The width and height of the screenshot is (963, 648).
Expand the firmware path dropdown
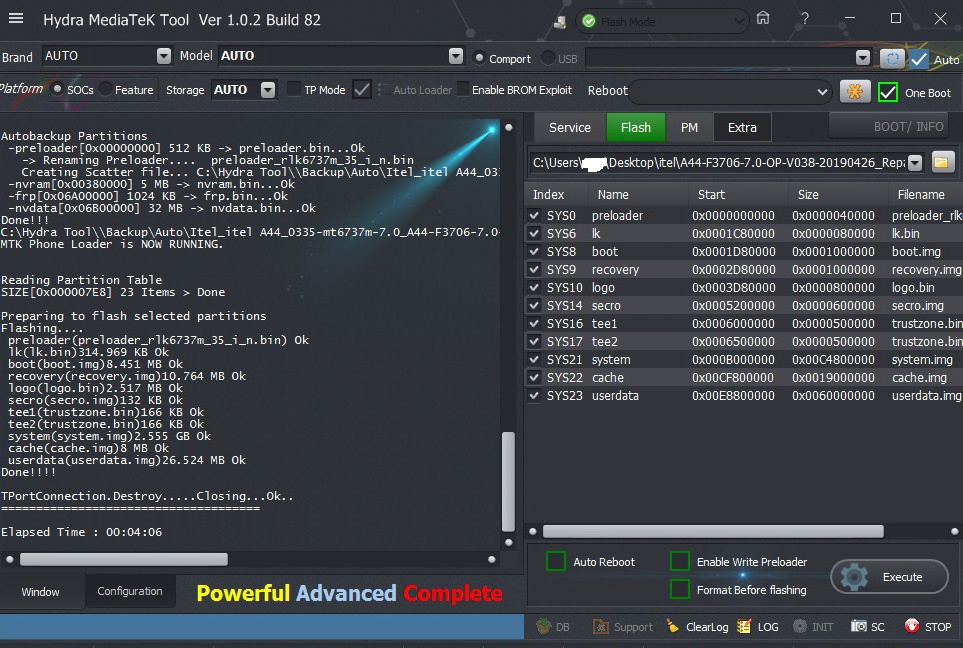[x=915, y=162]
